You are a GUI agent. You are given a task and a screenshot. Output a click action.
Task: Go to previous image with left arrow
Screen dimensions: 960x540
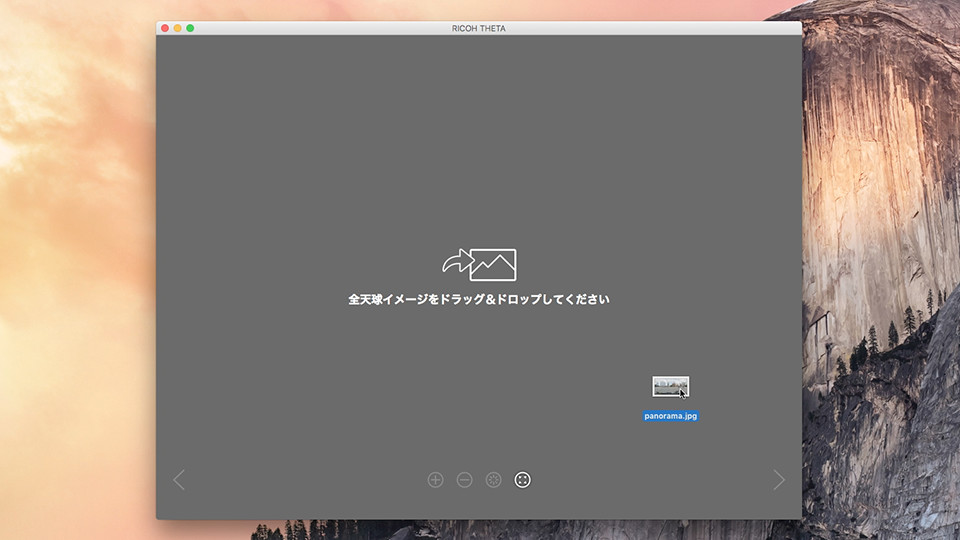point(179,480)
